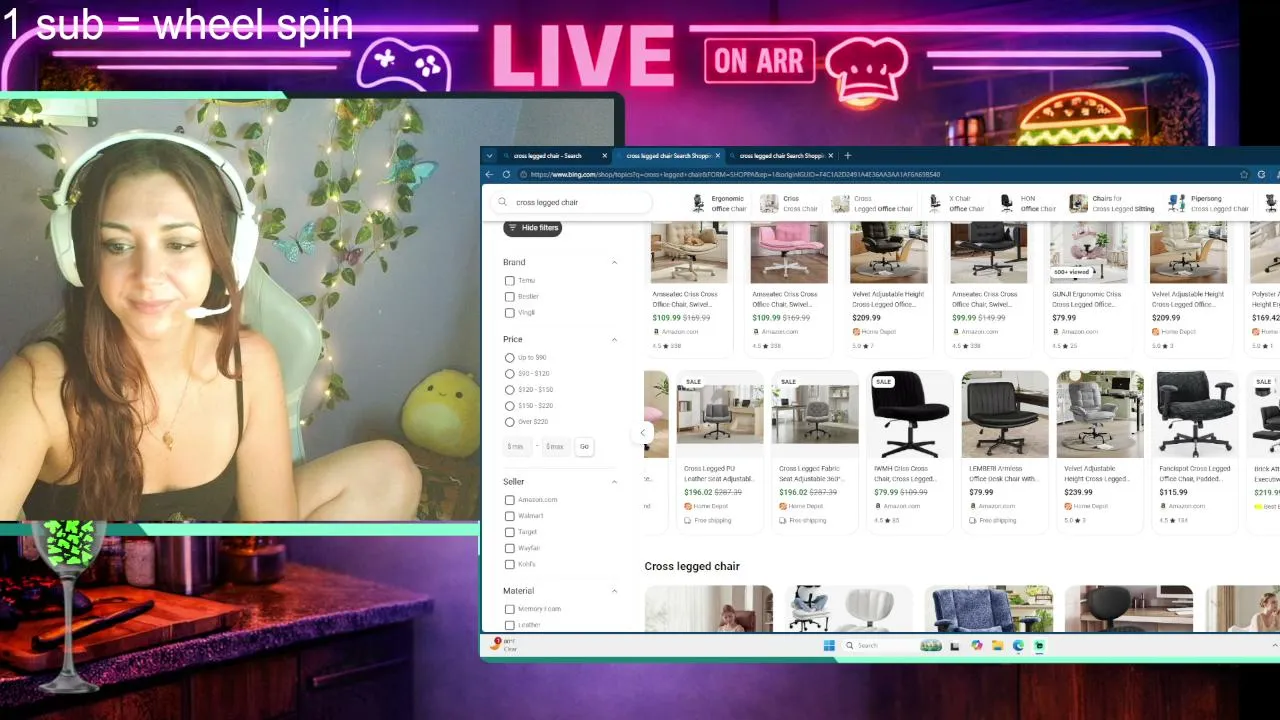Viewport: 1280px width, 720px height.
Task: Check the Kohl's seller filter
Action: [510, 564]
